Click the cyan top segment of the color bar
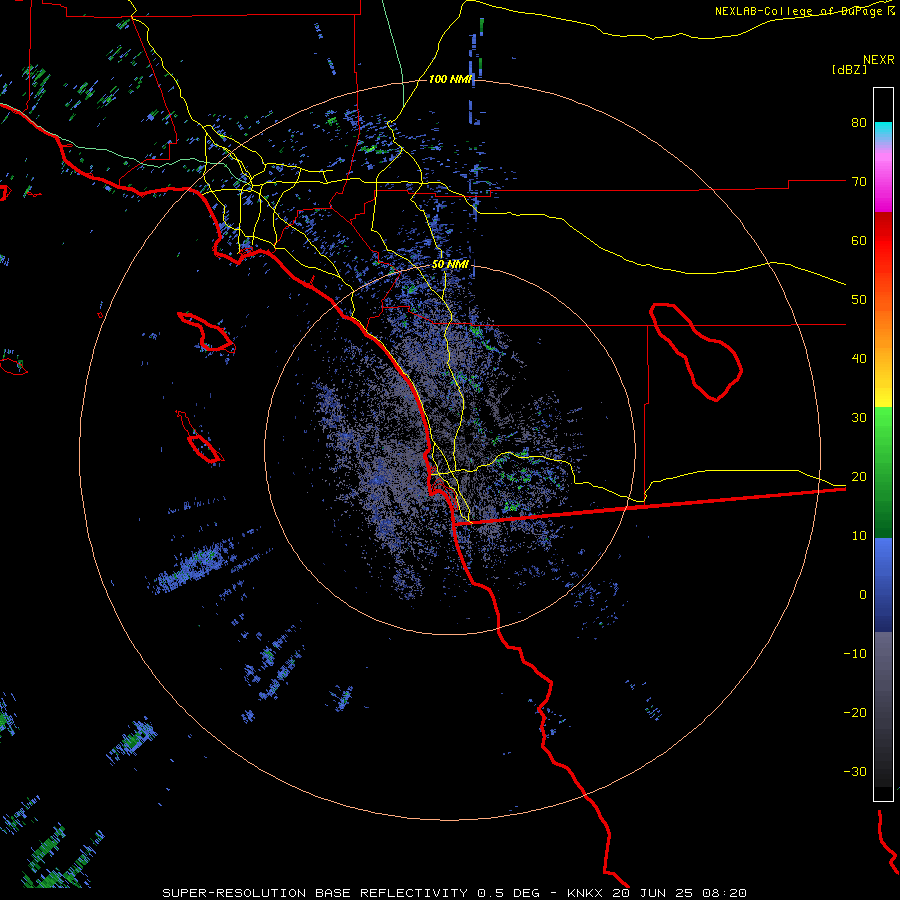This screenshot has height=900, width=900. point(883,131)
